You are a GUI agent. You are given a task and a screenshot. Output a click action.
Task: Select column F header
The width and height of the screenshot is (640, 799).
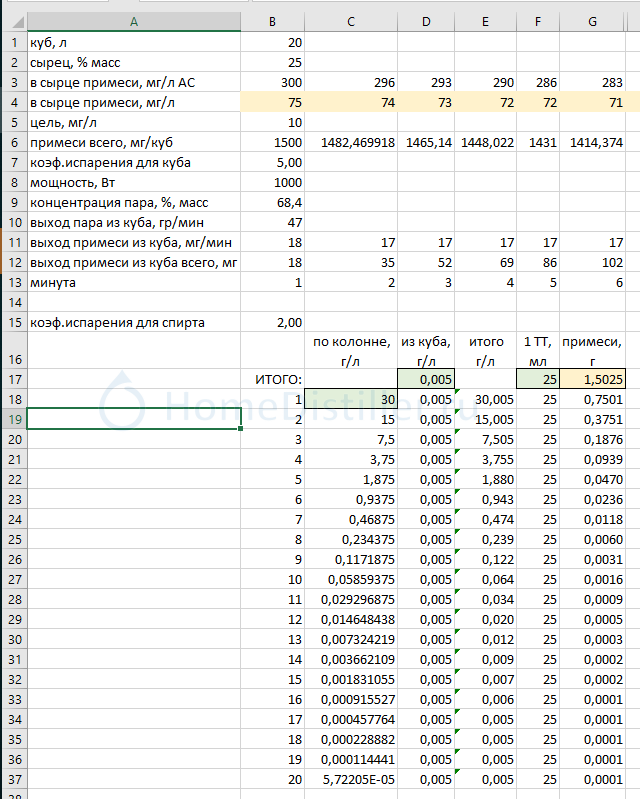538,21
